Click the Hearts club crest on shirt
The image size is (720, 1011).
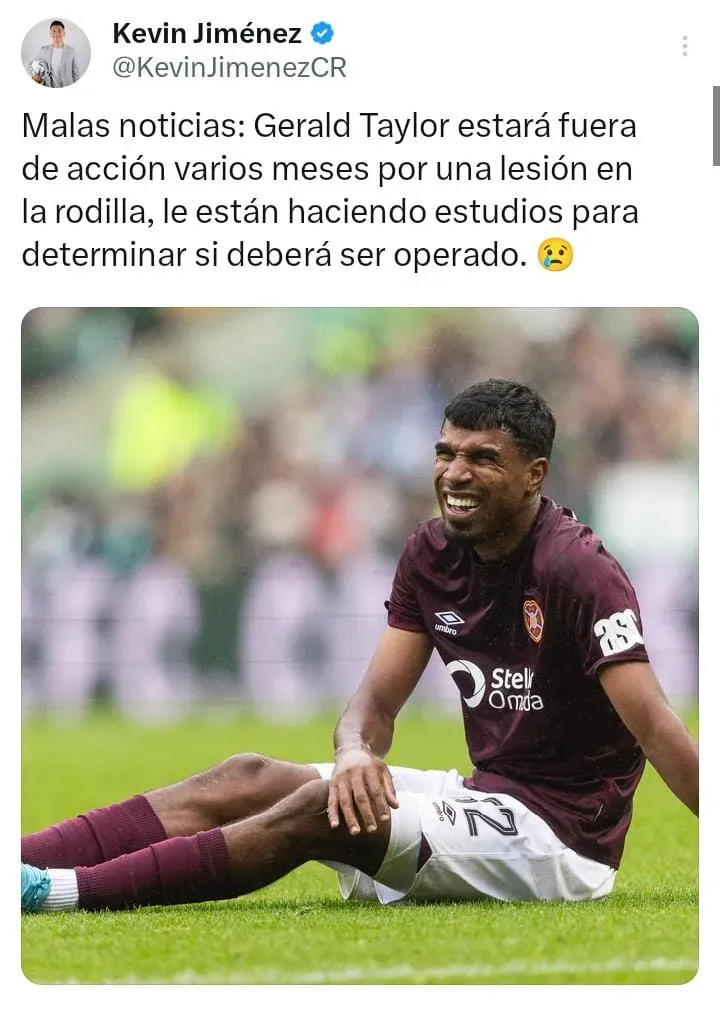[533, 620]
